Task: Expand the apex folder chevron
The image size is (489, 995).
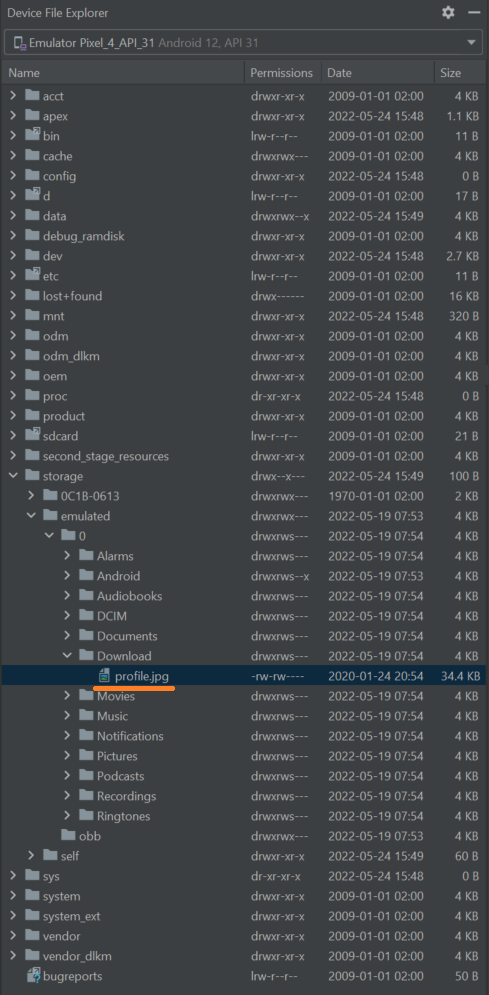Action: tap(13, 116)
